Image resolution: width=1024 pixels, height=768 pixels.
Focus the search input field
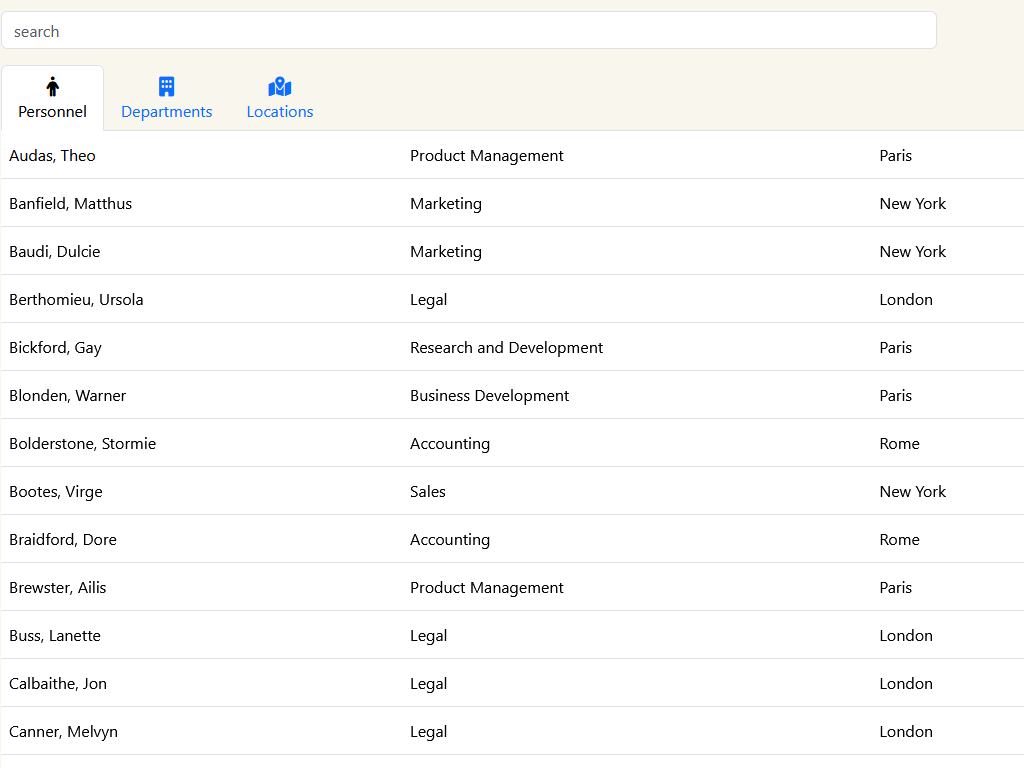pyautogui.click(x=468, y=31)
